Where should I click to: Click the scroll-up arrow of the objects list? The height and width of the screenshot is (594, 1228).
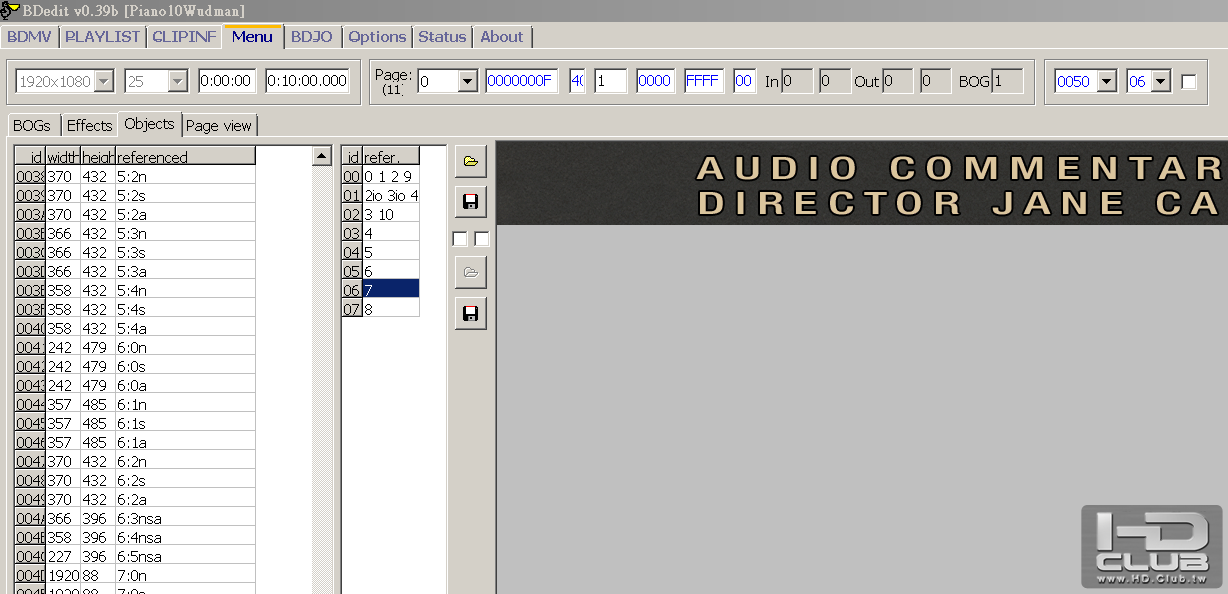[322, 156]
